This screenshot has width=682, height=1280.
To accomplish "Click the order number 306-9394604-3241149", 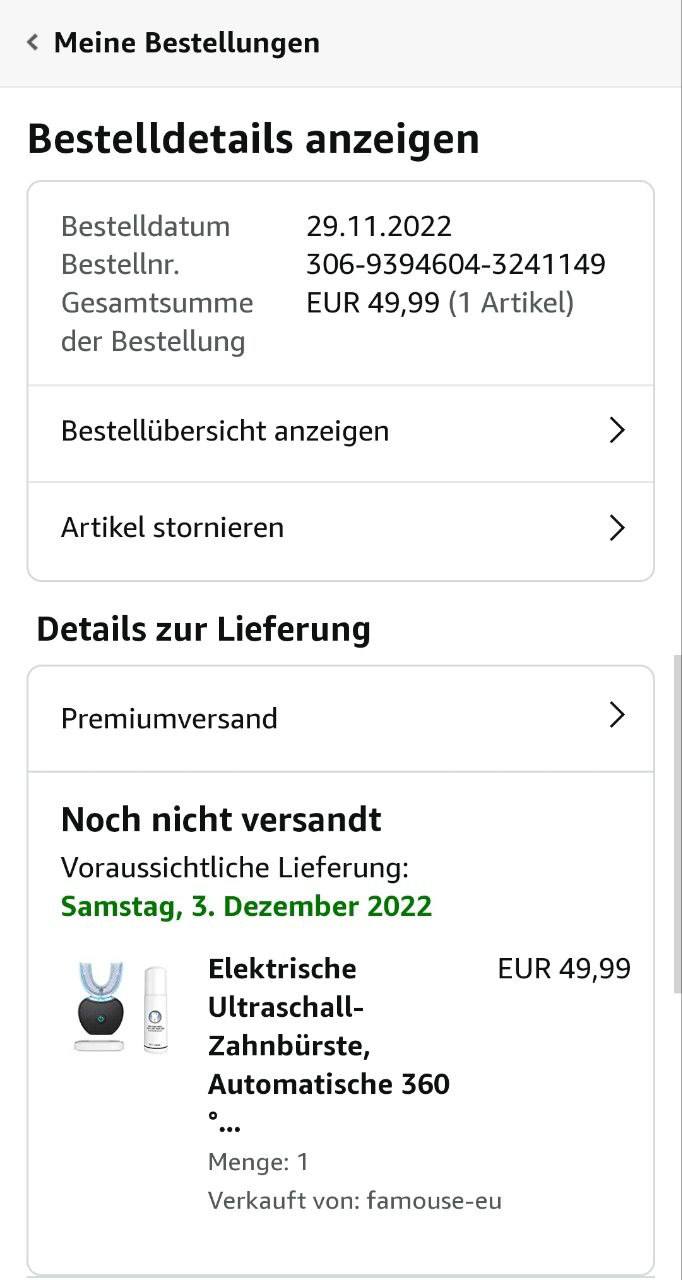I will tap(455, 265).
